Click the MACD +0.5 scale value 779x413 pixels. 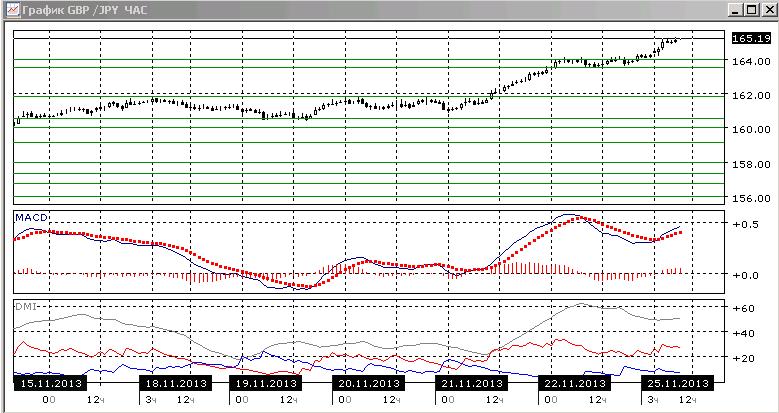click(x=746, y=224)
